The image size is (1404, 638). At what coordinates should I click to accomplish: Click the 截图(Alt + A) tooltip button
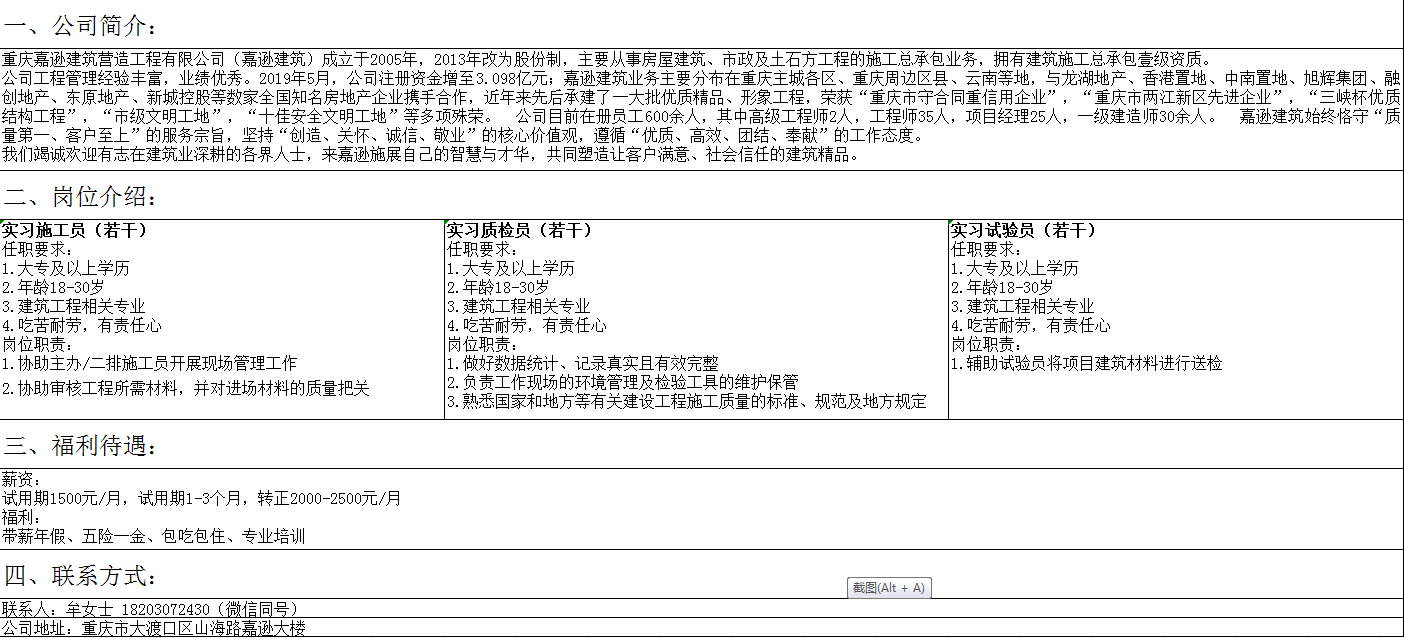click(888, 588)
